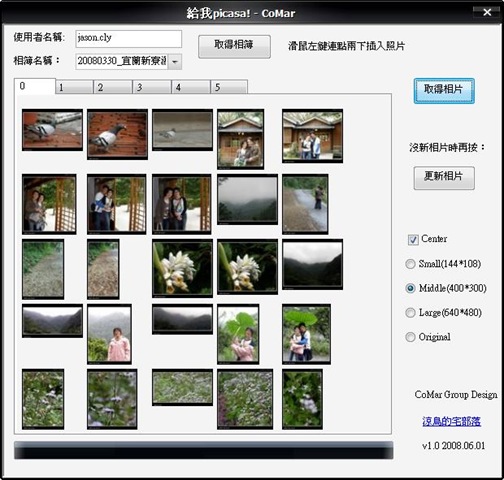
Task: Switch to tab 5
Action: point(229,87)
